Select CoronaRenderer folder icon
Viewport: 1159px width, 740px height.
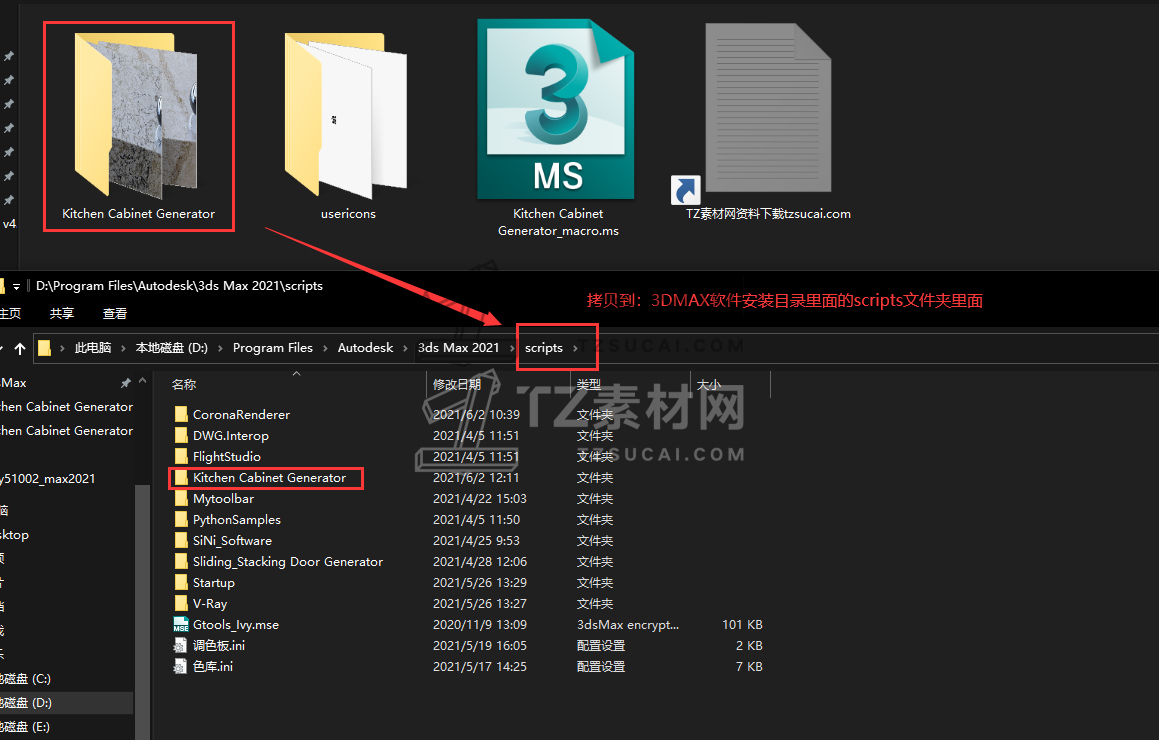tap(181, 414)
